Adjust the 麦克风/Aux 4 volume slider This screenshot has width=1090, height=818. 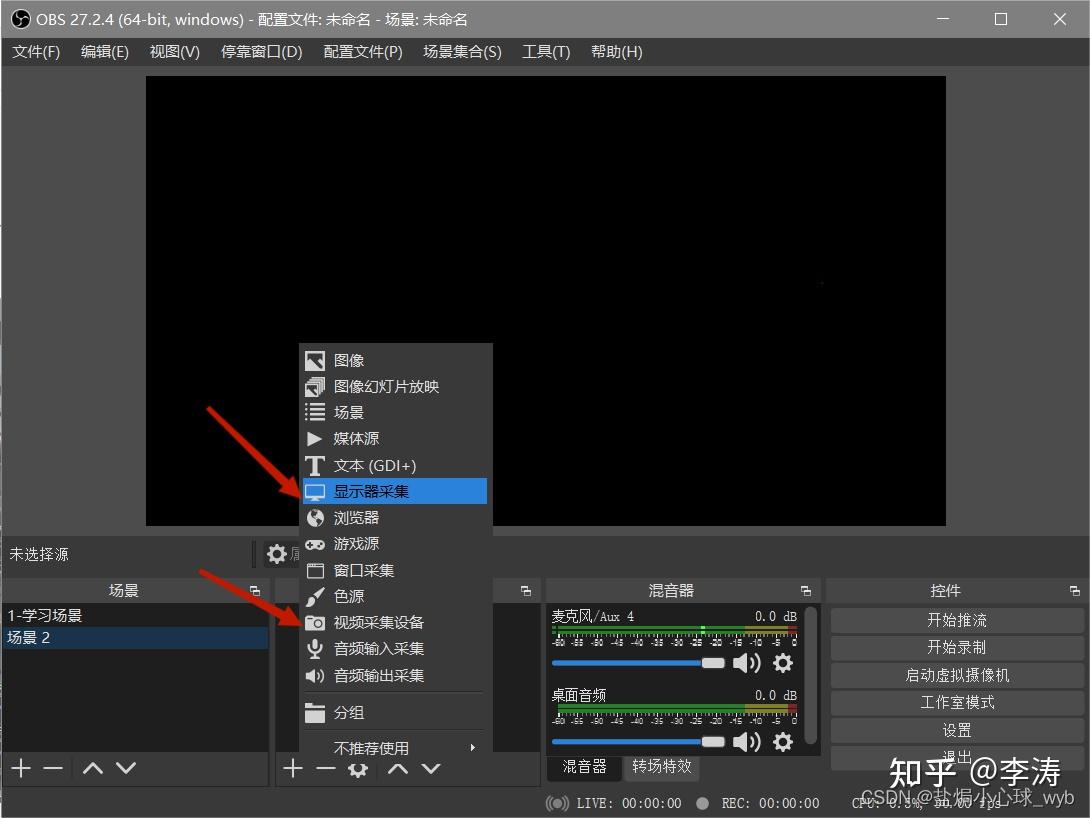click(638, 663)
